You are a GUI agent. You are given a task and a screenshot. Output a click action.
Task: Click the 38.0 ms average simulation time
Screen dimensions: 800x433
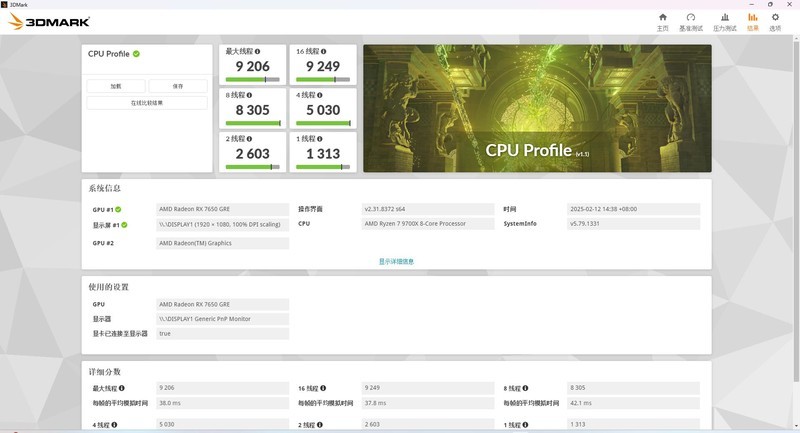[x=222, y=403]
